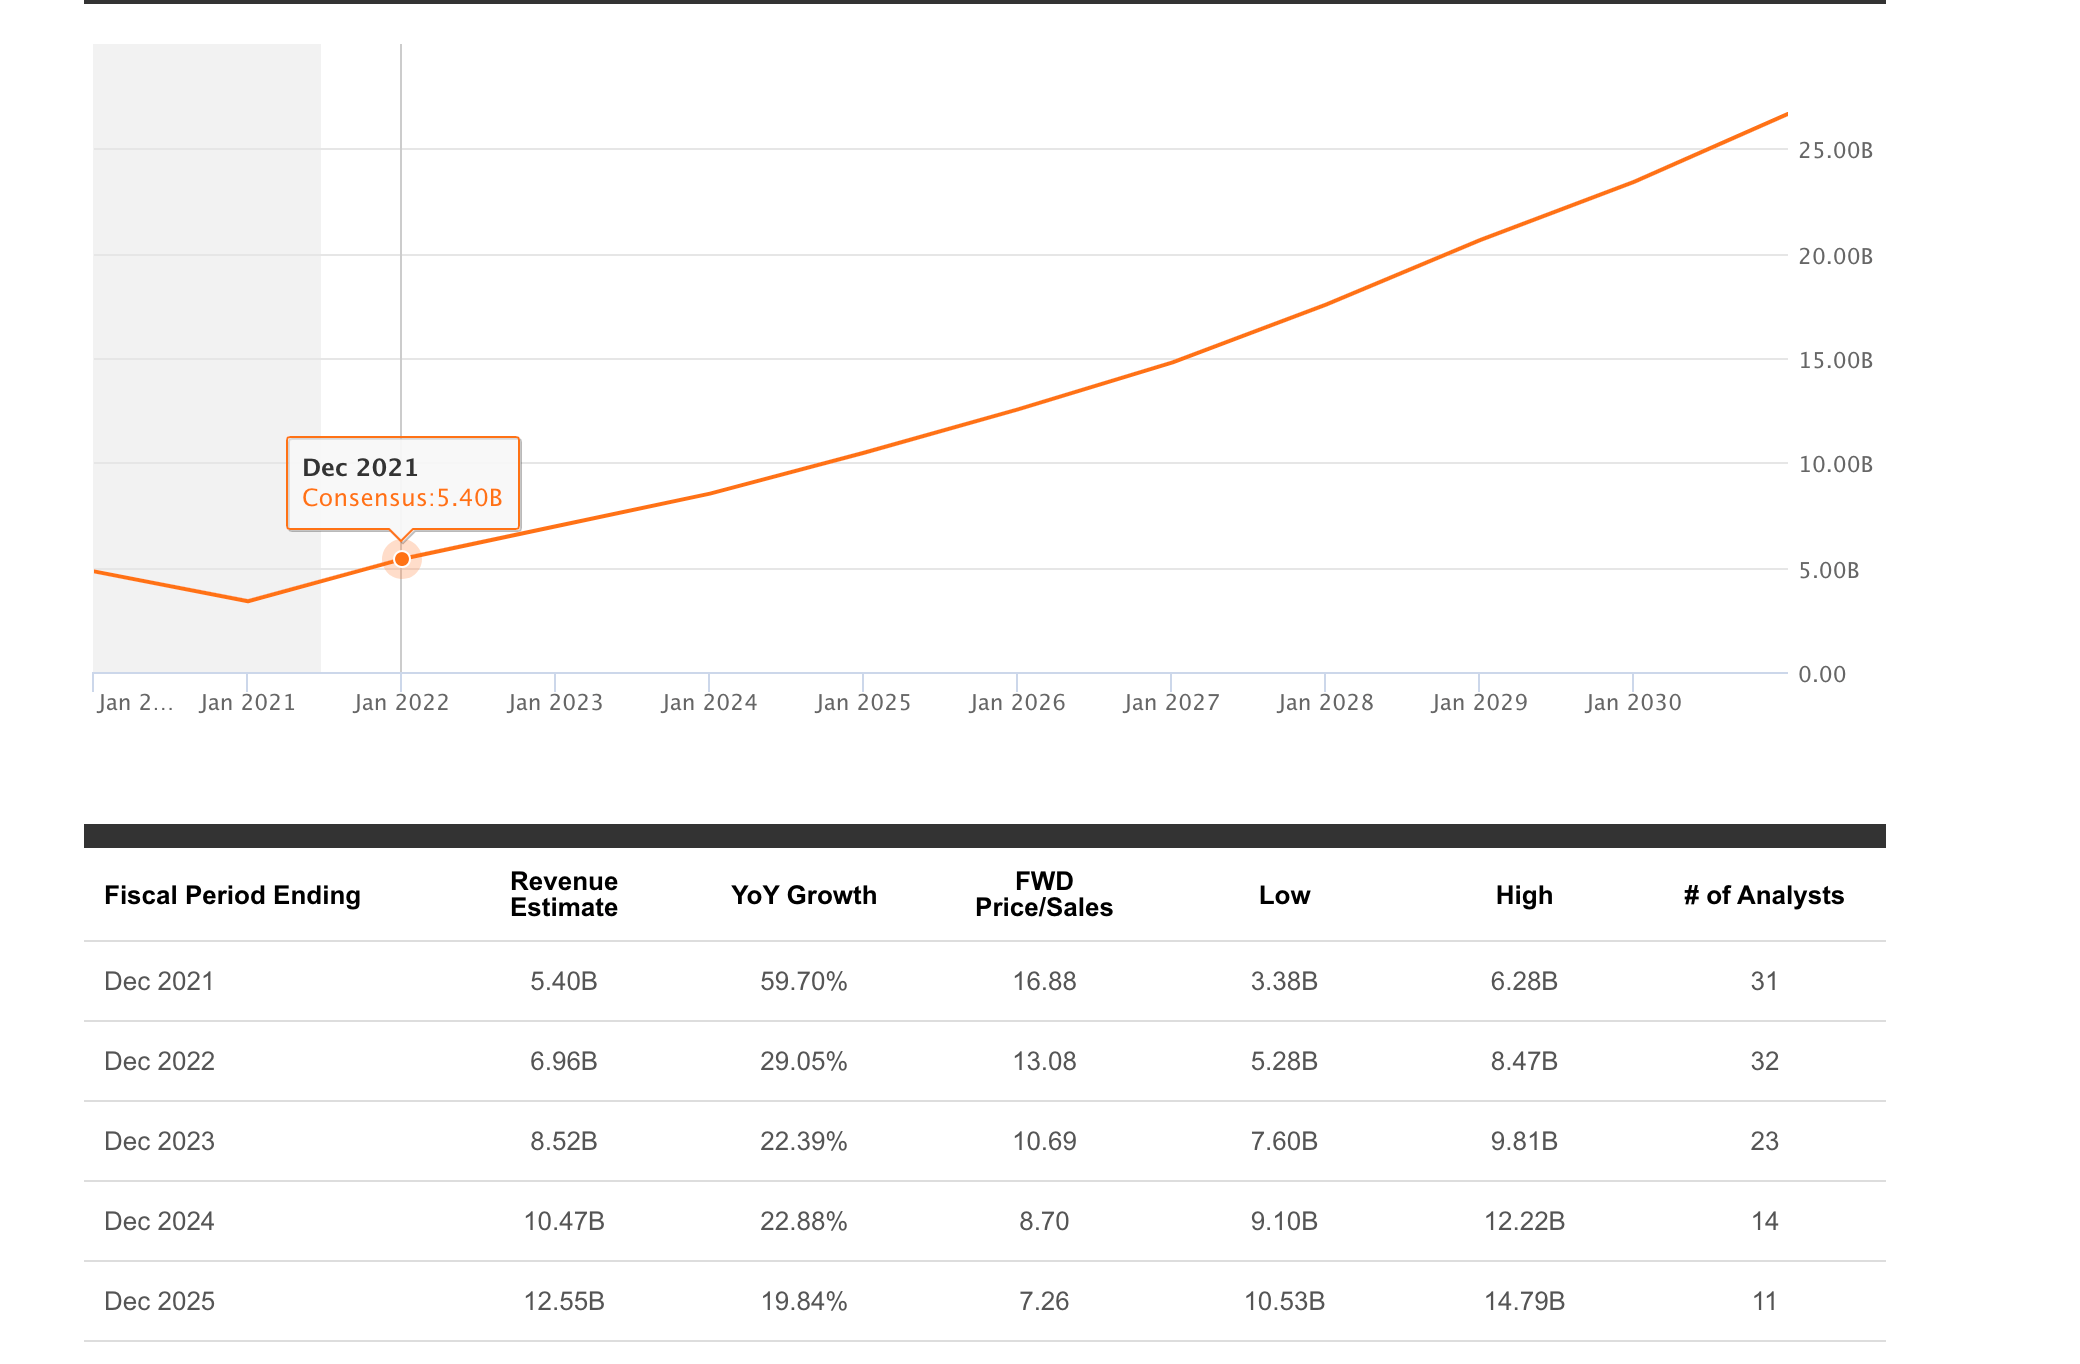Click the Revenue Estimate column header
This screenshot has height=1364, width=2080.
(x=564, y=894)
